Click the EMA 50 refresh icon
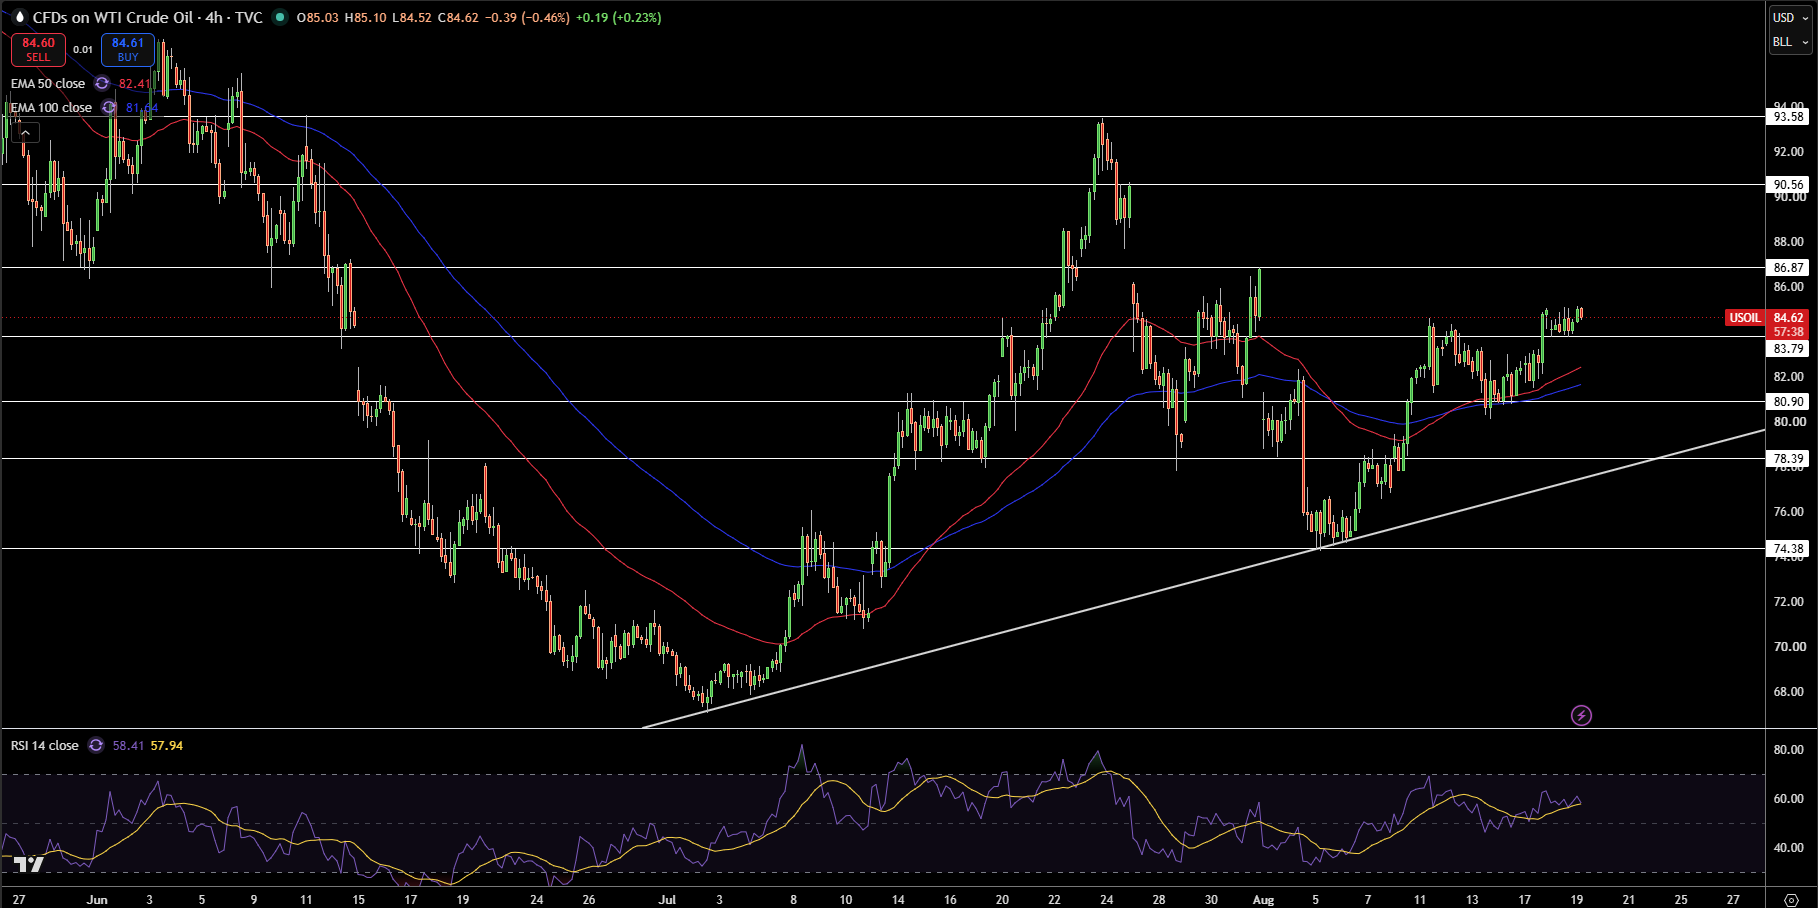Screen dimensions: 1818x908 pos(102,84)
